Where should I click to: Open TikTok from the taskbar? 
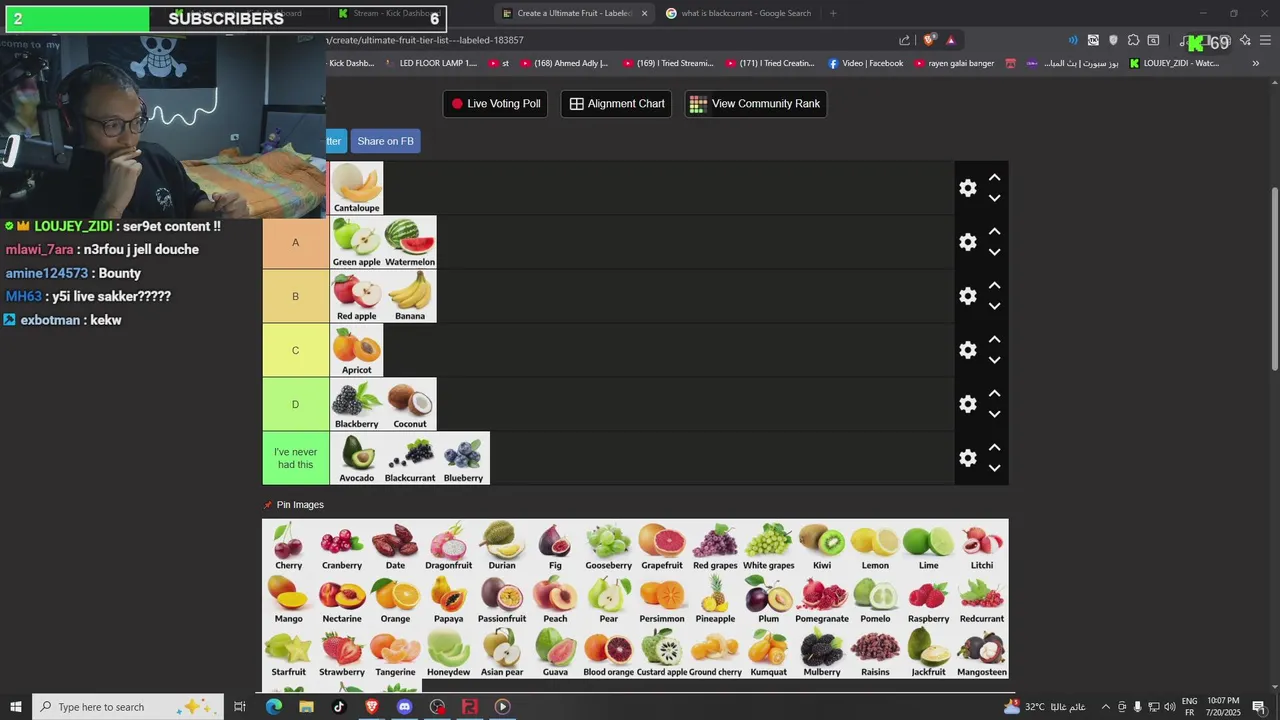339,707
